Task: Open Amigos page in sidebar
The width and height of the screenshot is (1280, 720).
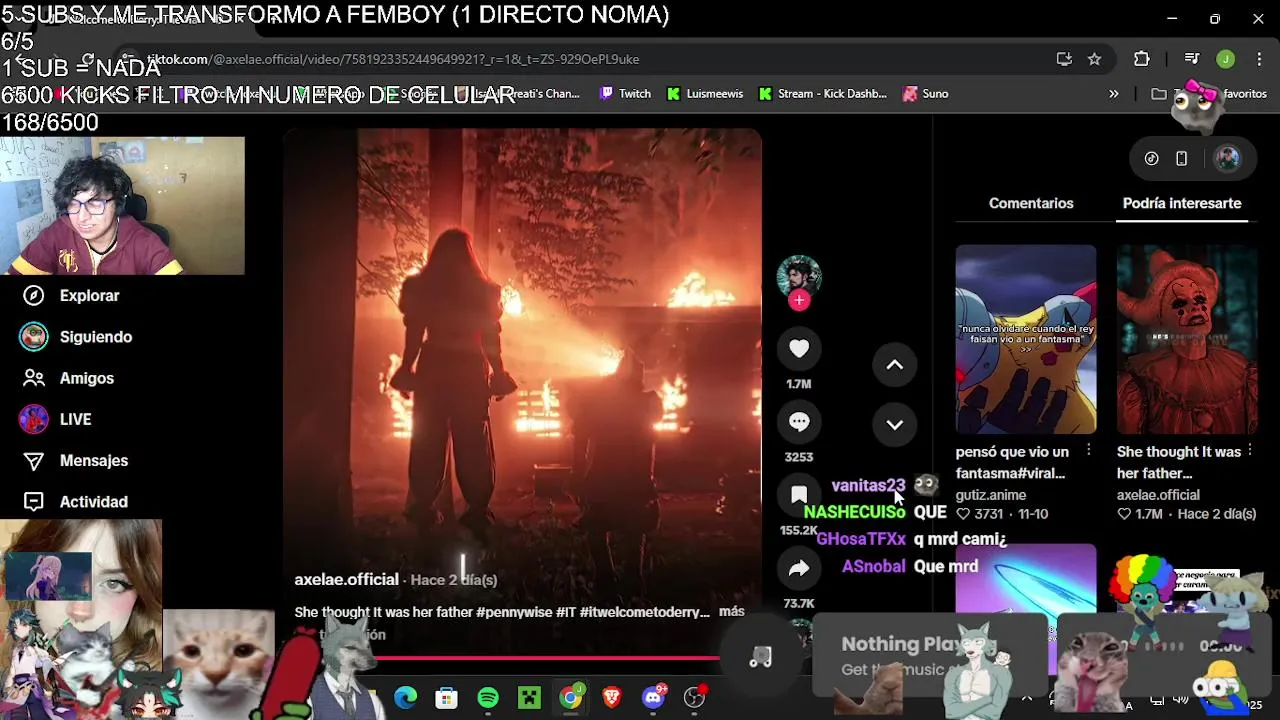Action: (68, 378)
